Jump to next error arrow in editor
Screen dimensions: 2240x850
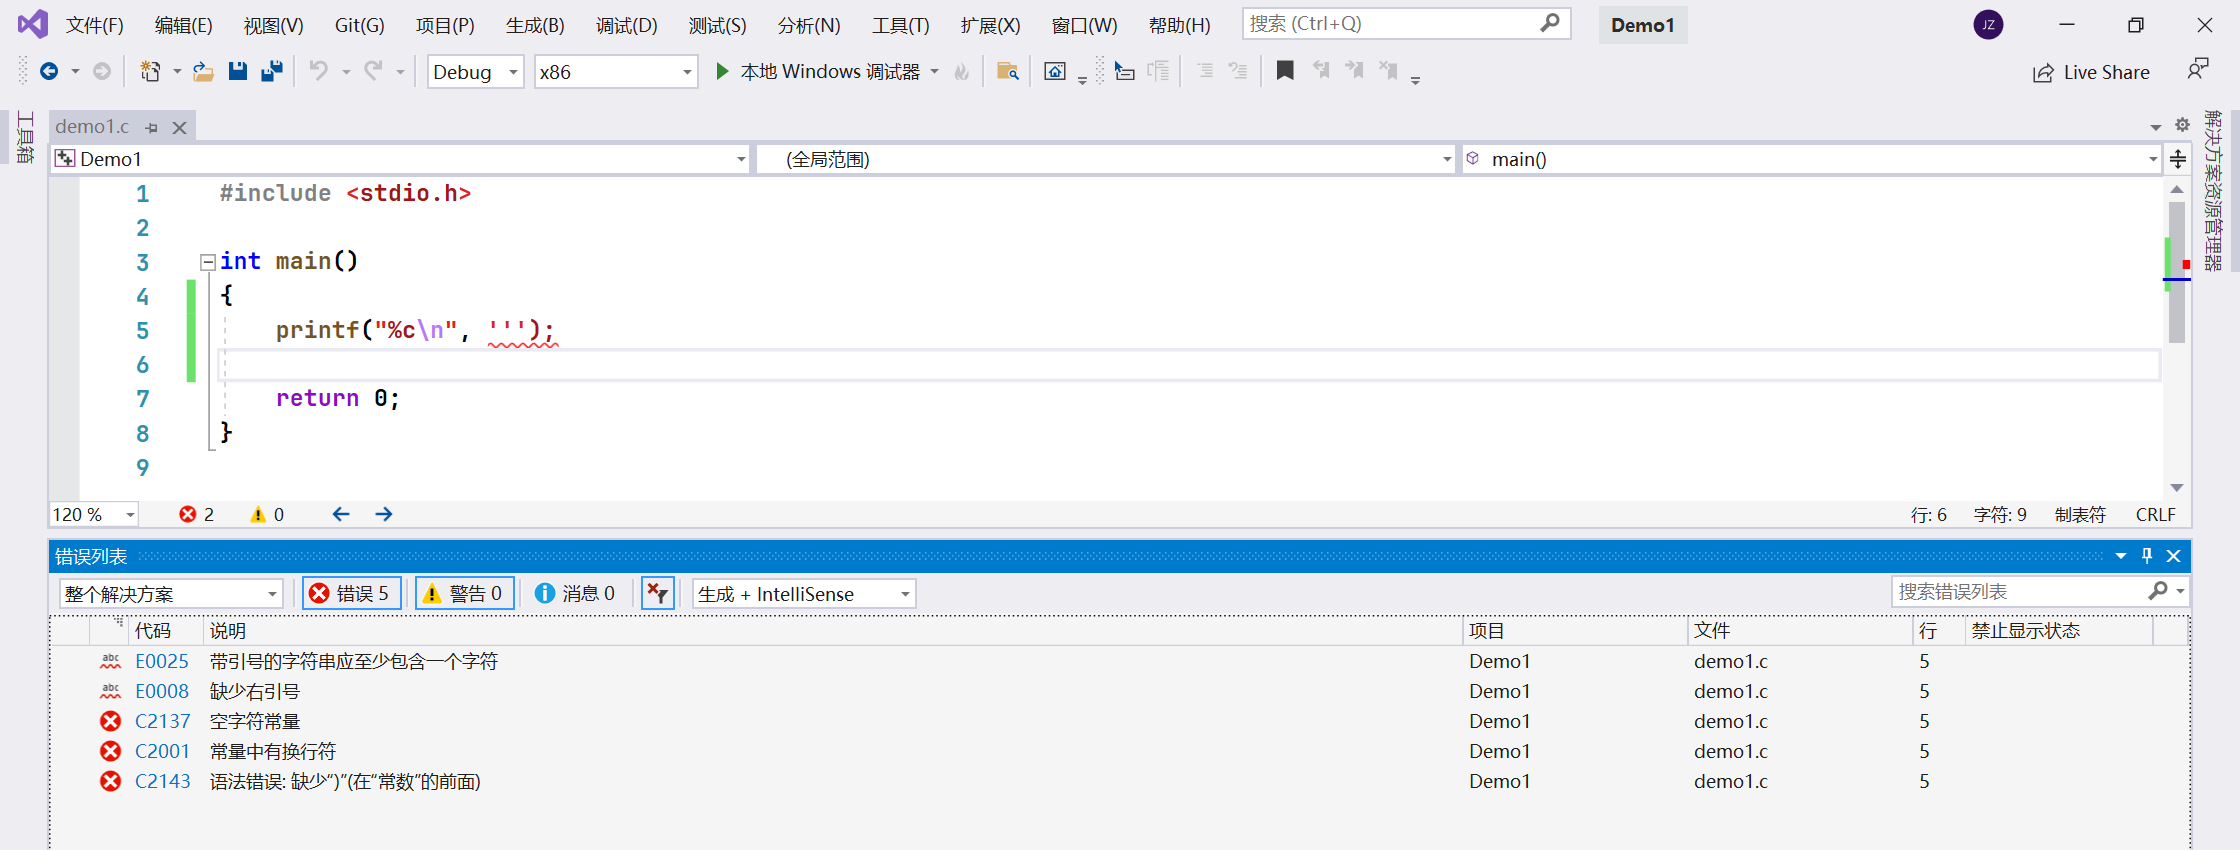tap(384, 514)
